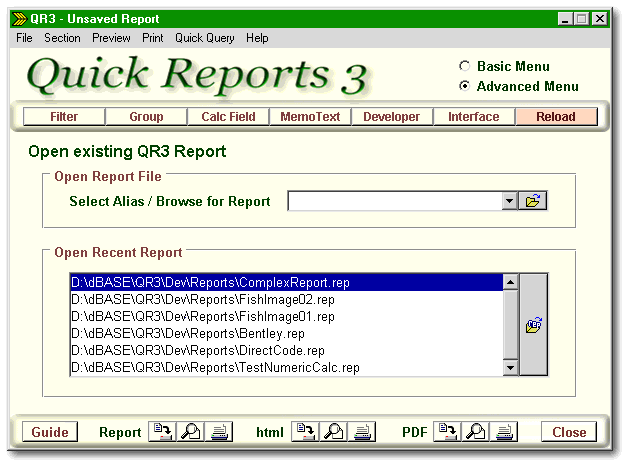Open the Quick Query menu
Image resolution: width=628 pixels, height=466 pixels.
tap(205, 38)
